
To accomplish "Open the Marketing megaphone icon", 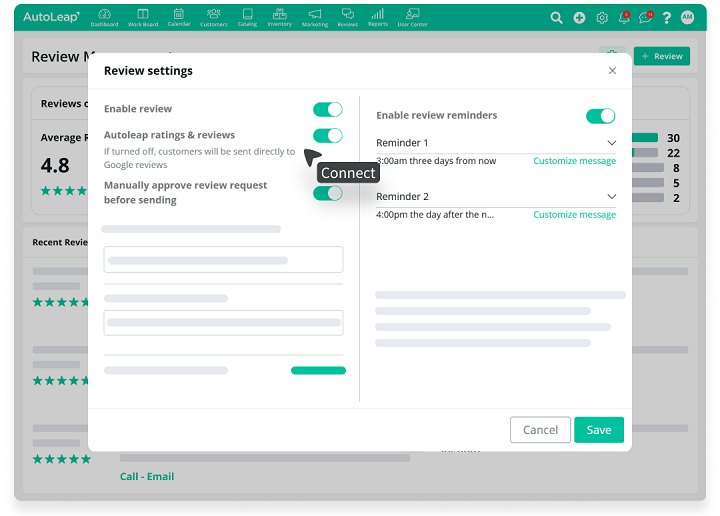I will pos(314,17).
